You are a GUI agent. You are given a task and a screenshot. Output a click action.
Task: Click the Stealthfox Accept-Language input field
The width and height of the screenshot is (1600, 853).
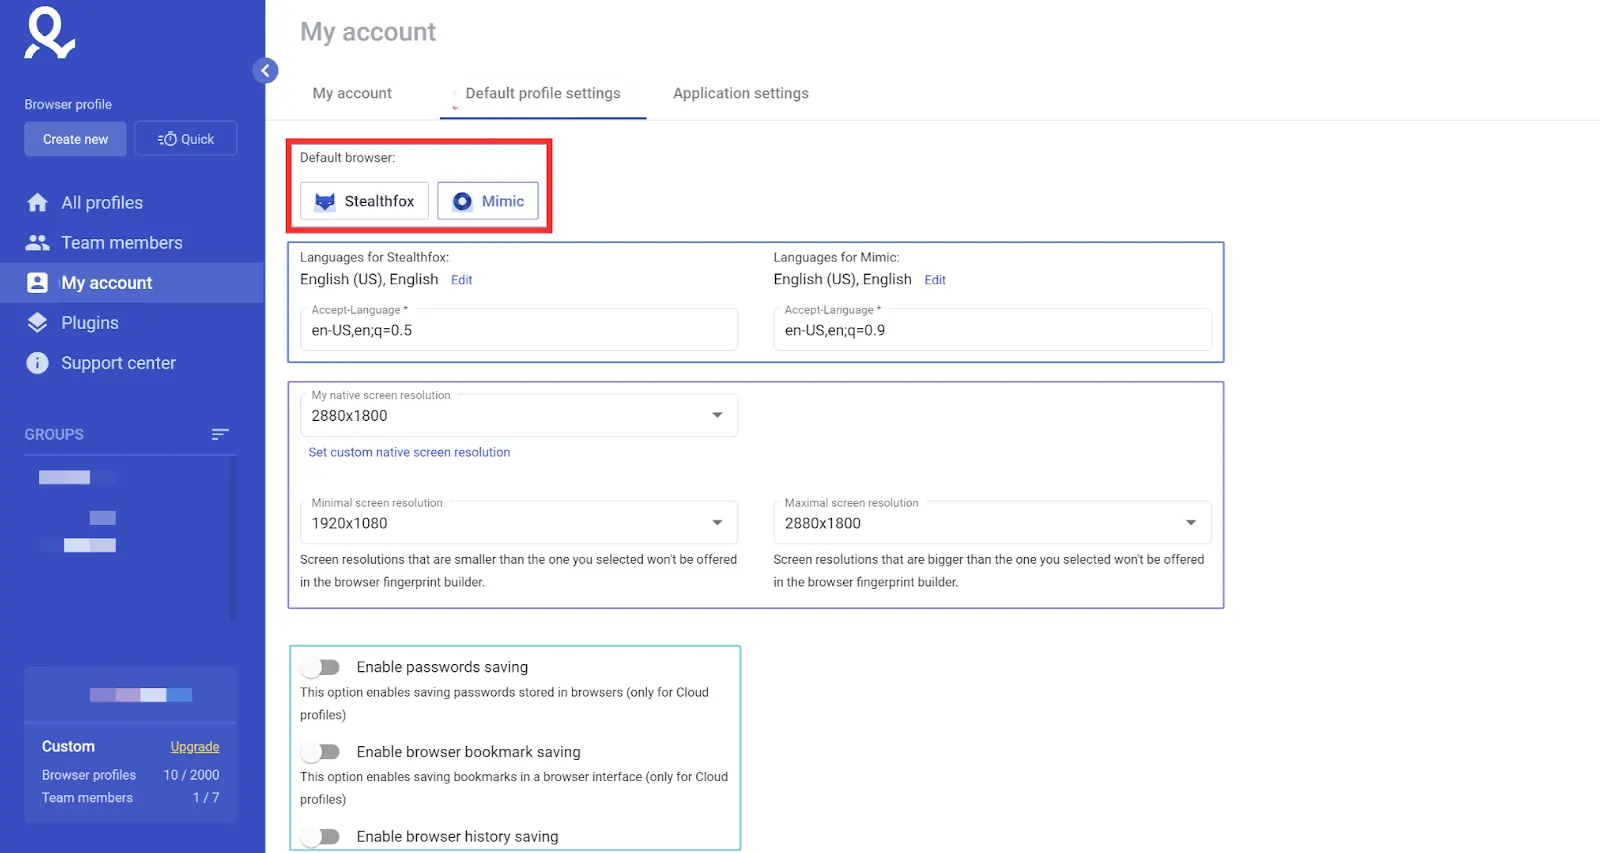tap(519, 329)
